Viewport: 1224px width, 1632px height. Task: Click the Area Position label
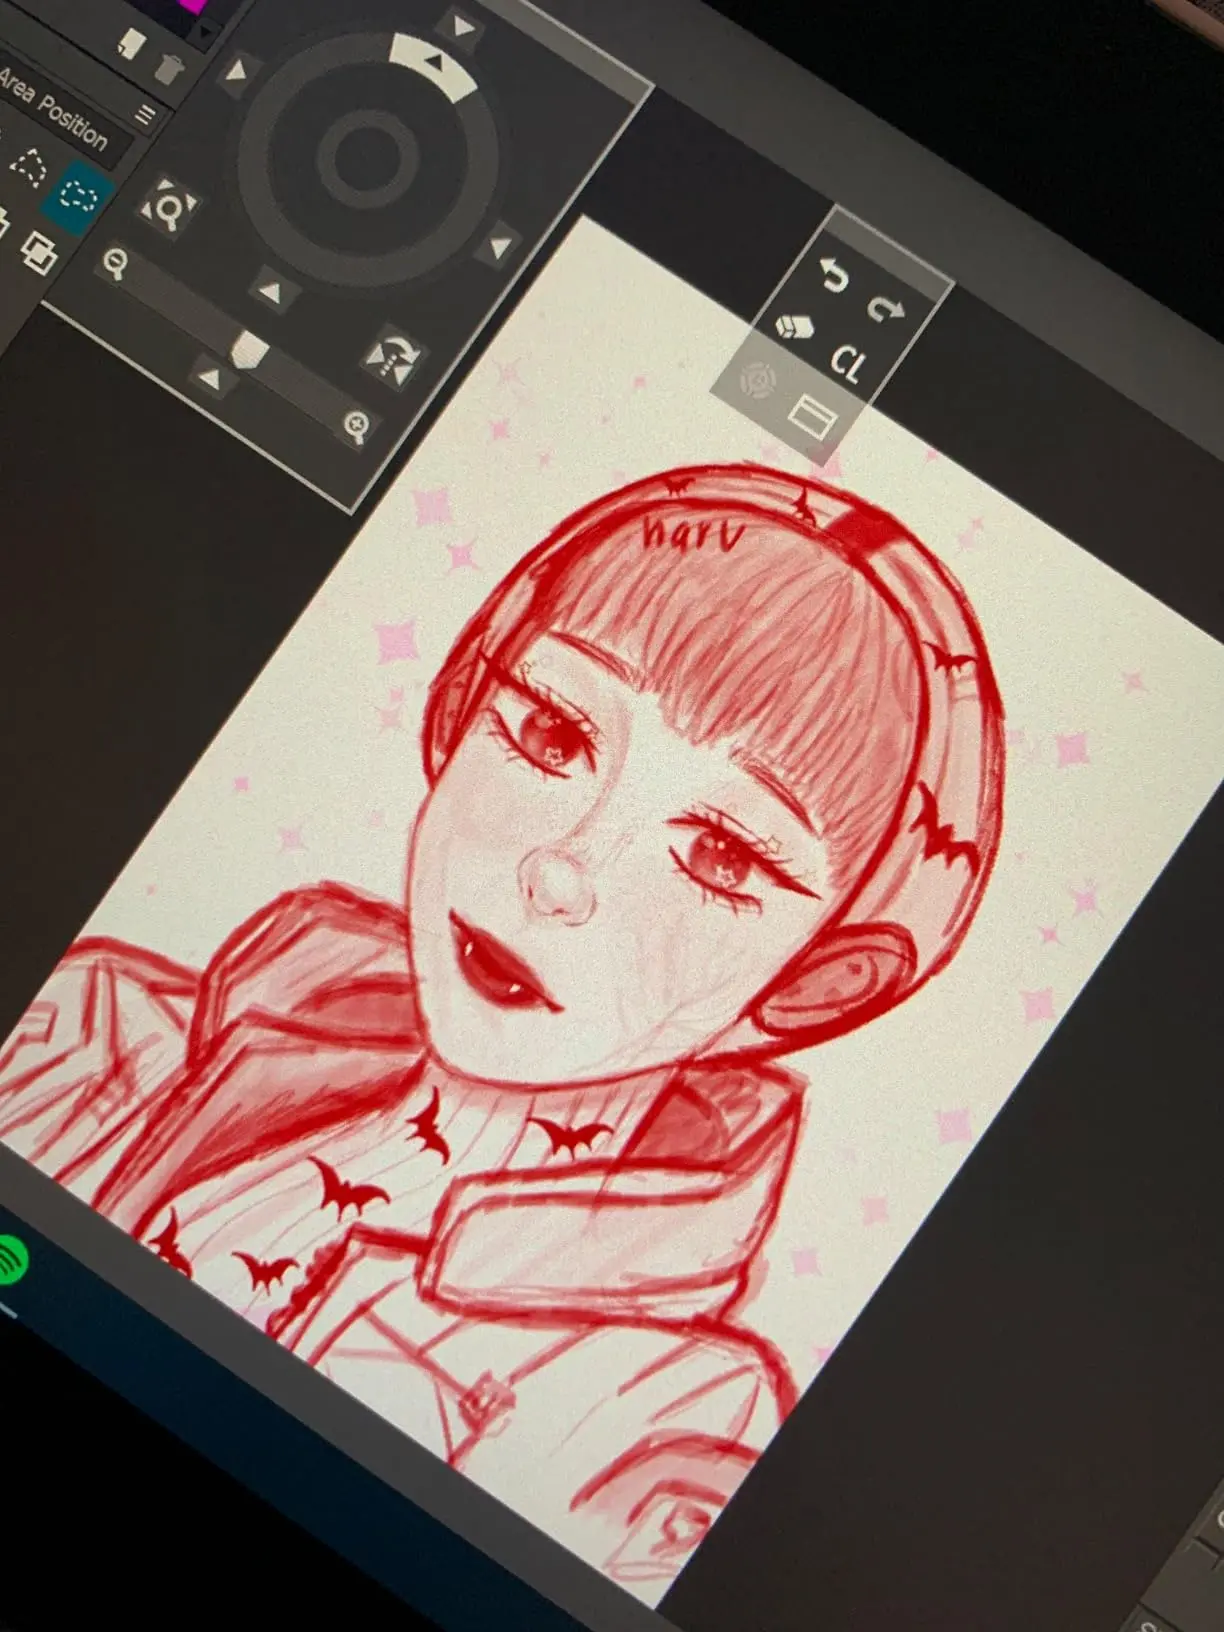[53, 108]
